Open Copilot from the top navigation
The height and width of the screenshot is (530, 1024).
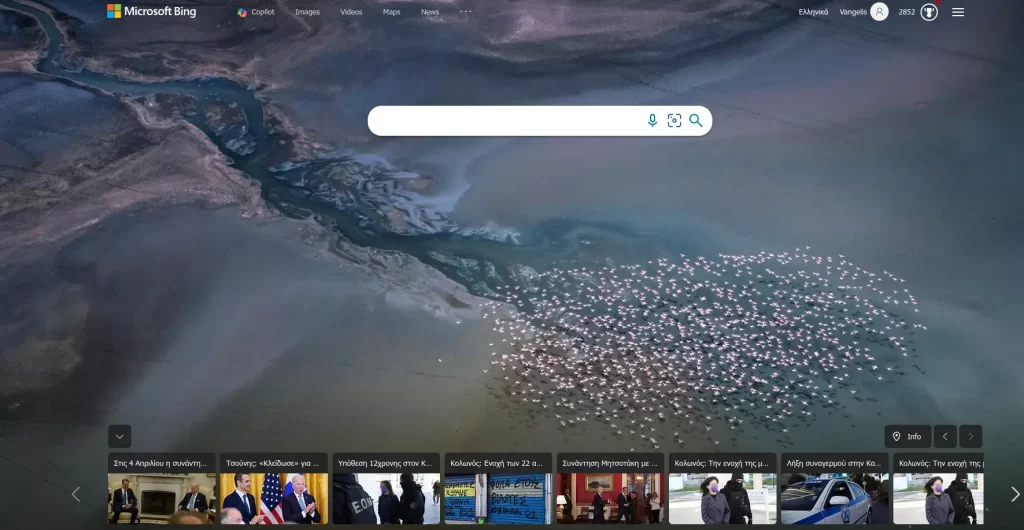click(x=256, y=12)
